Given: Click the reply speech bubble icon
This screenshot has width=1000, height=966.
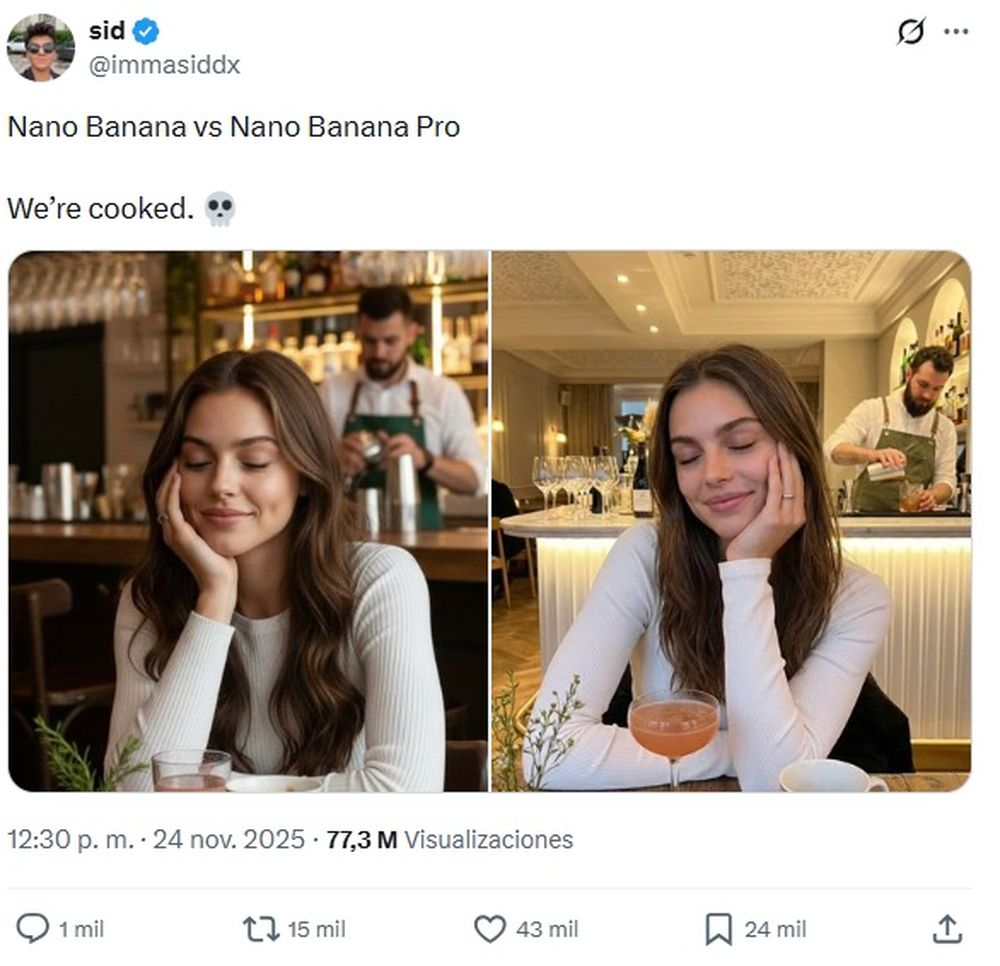Looking at the screenshot, I should click(33, 929).
